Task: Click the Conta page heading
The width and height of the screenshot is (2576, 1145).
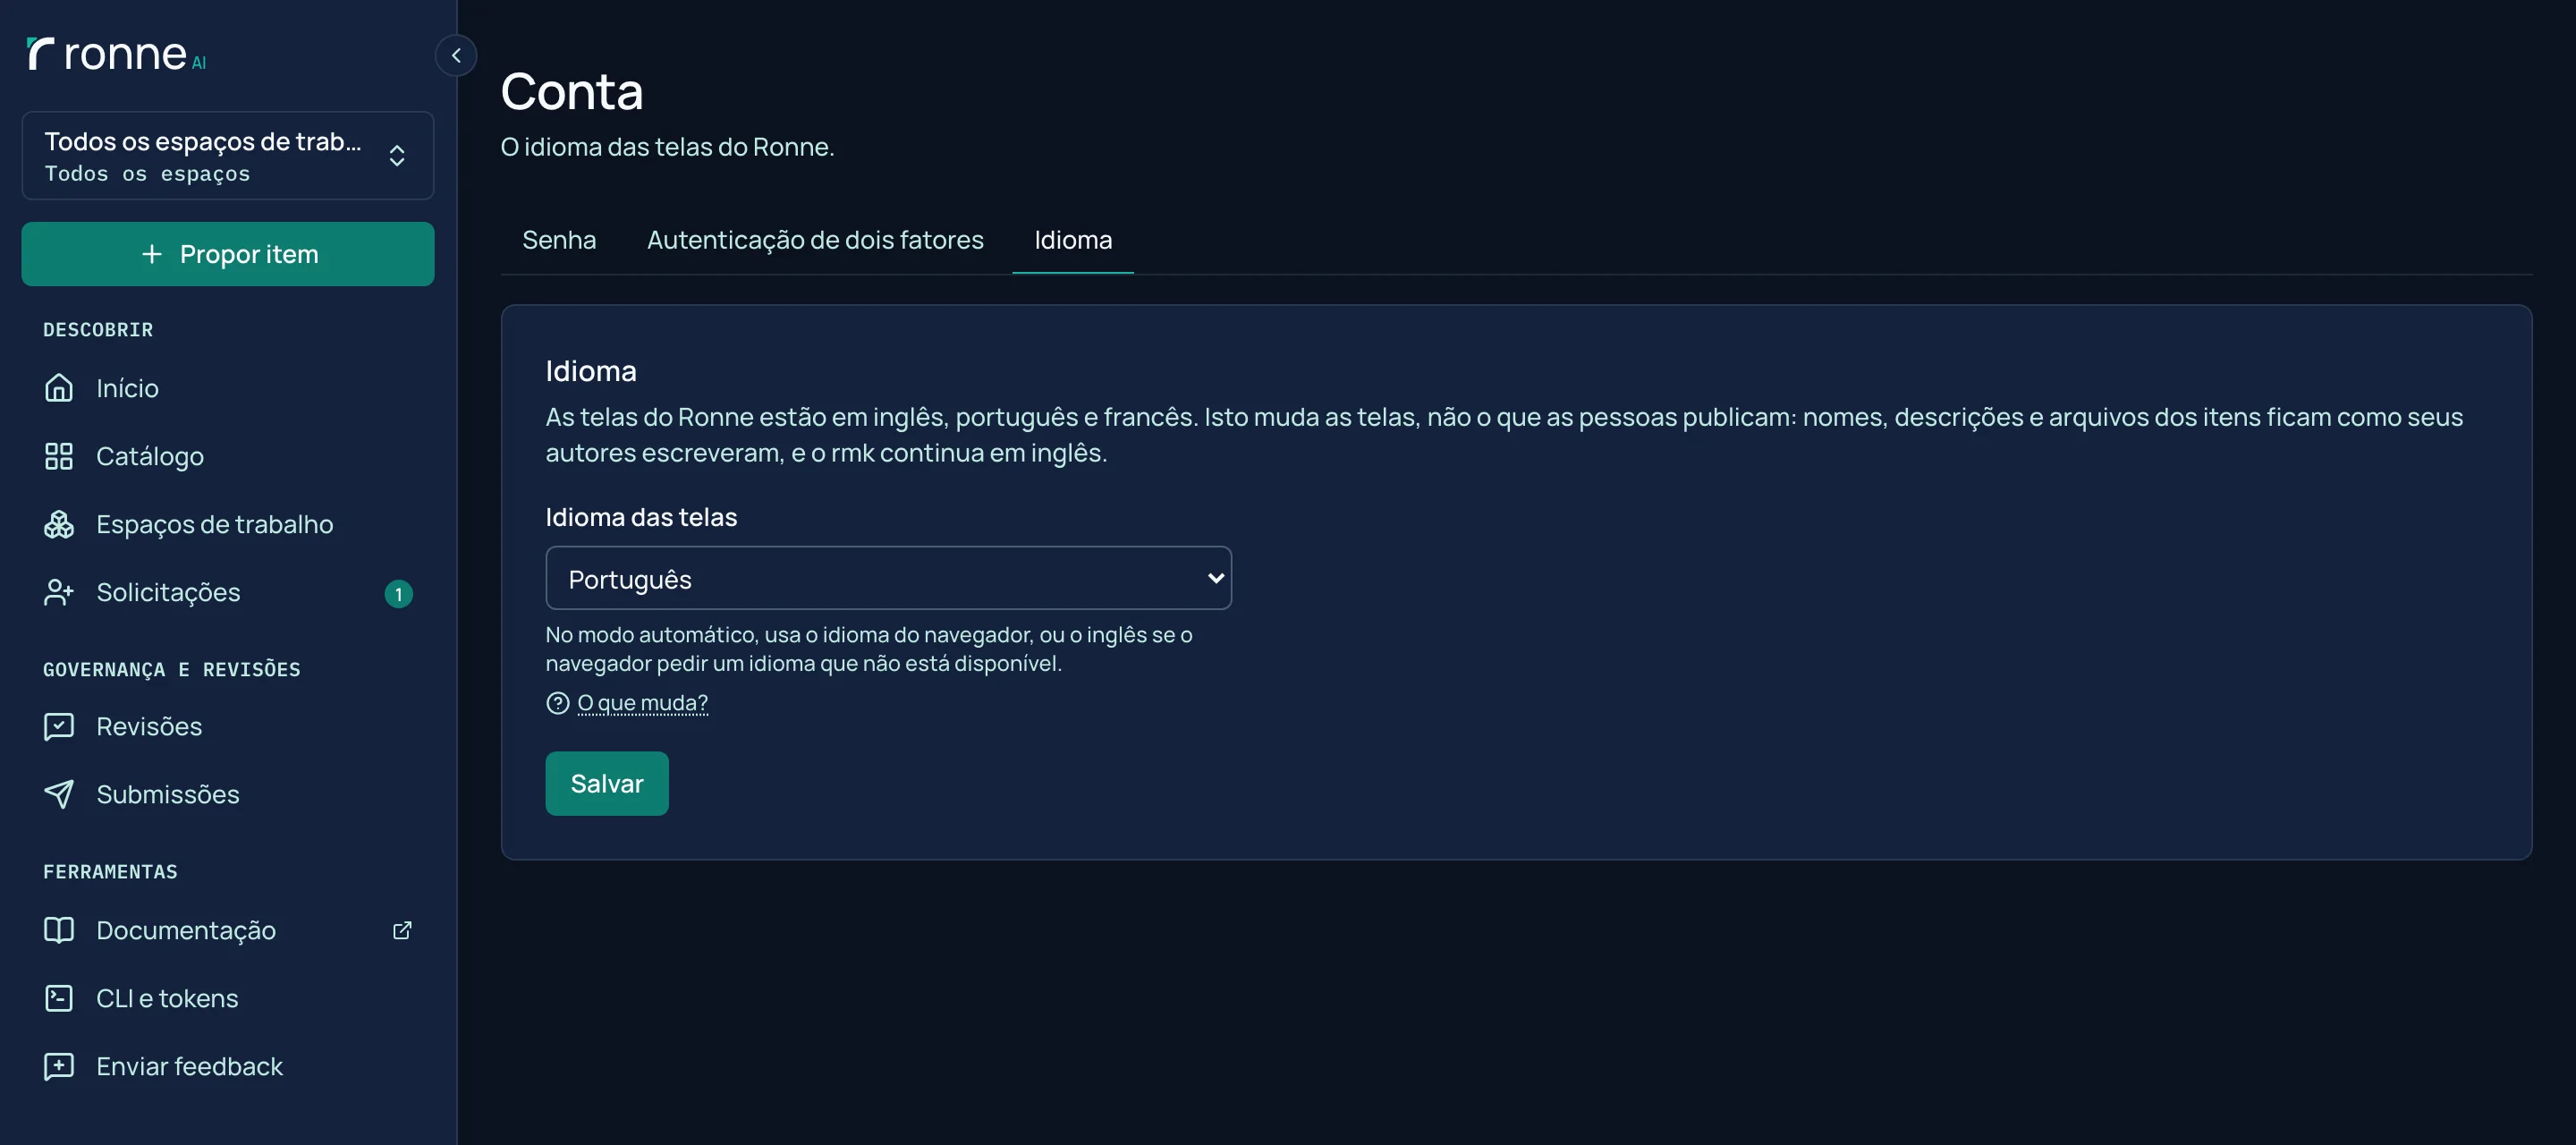Action: point(572,91)
